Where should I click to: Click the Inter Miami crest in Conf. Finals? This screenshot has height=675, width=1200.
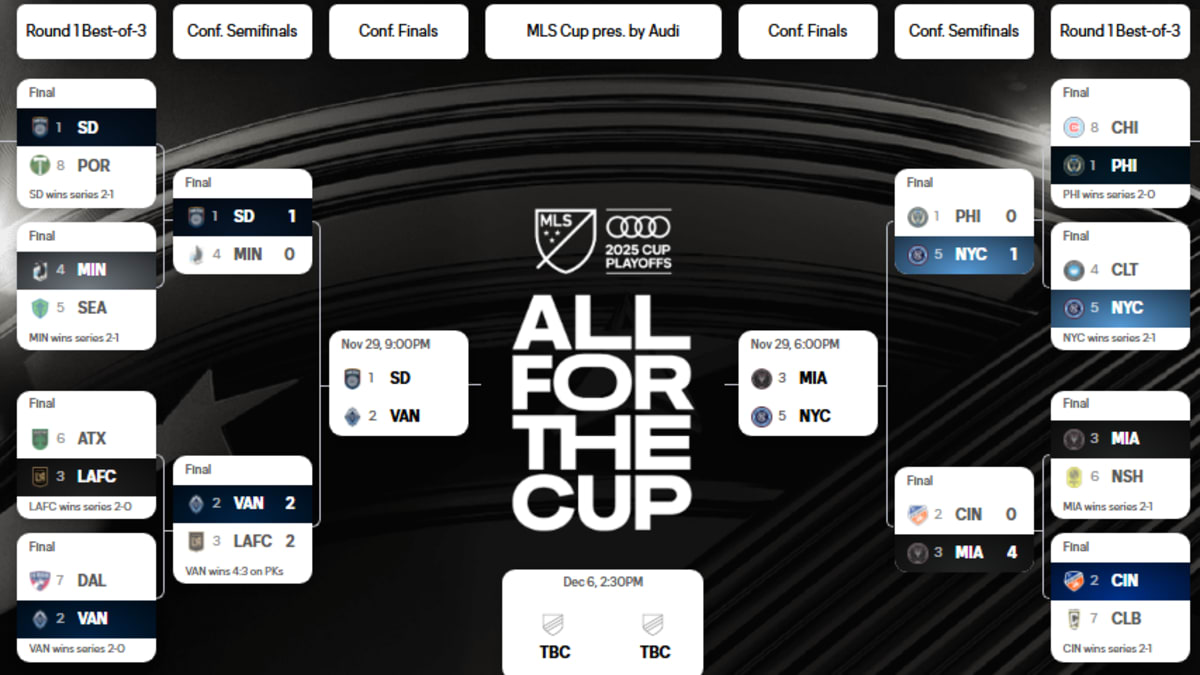click(761, 378)
